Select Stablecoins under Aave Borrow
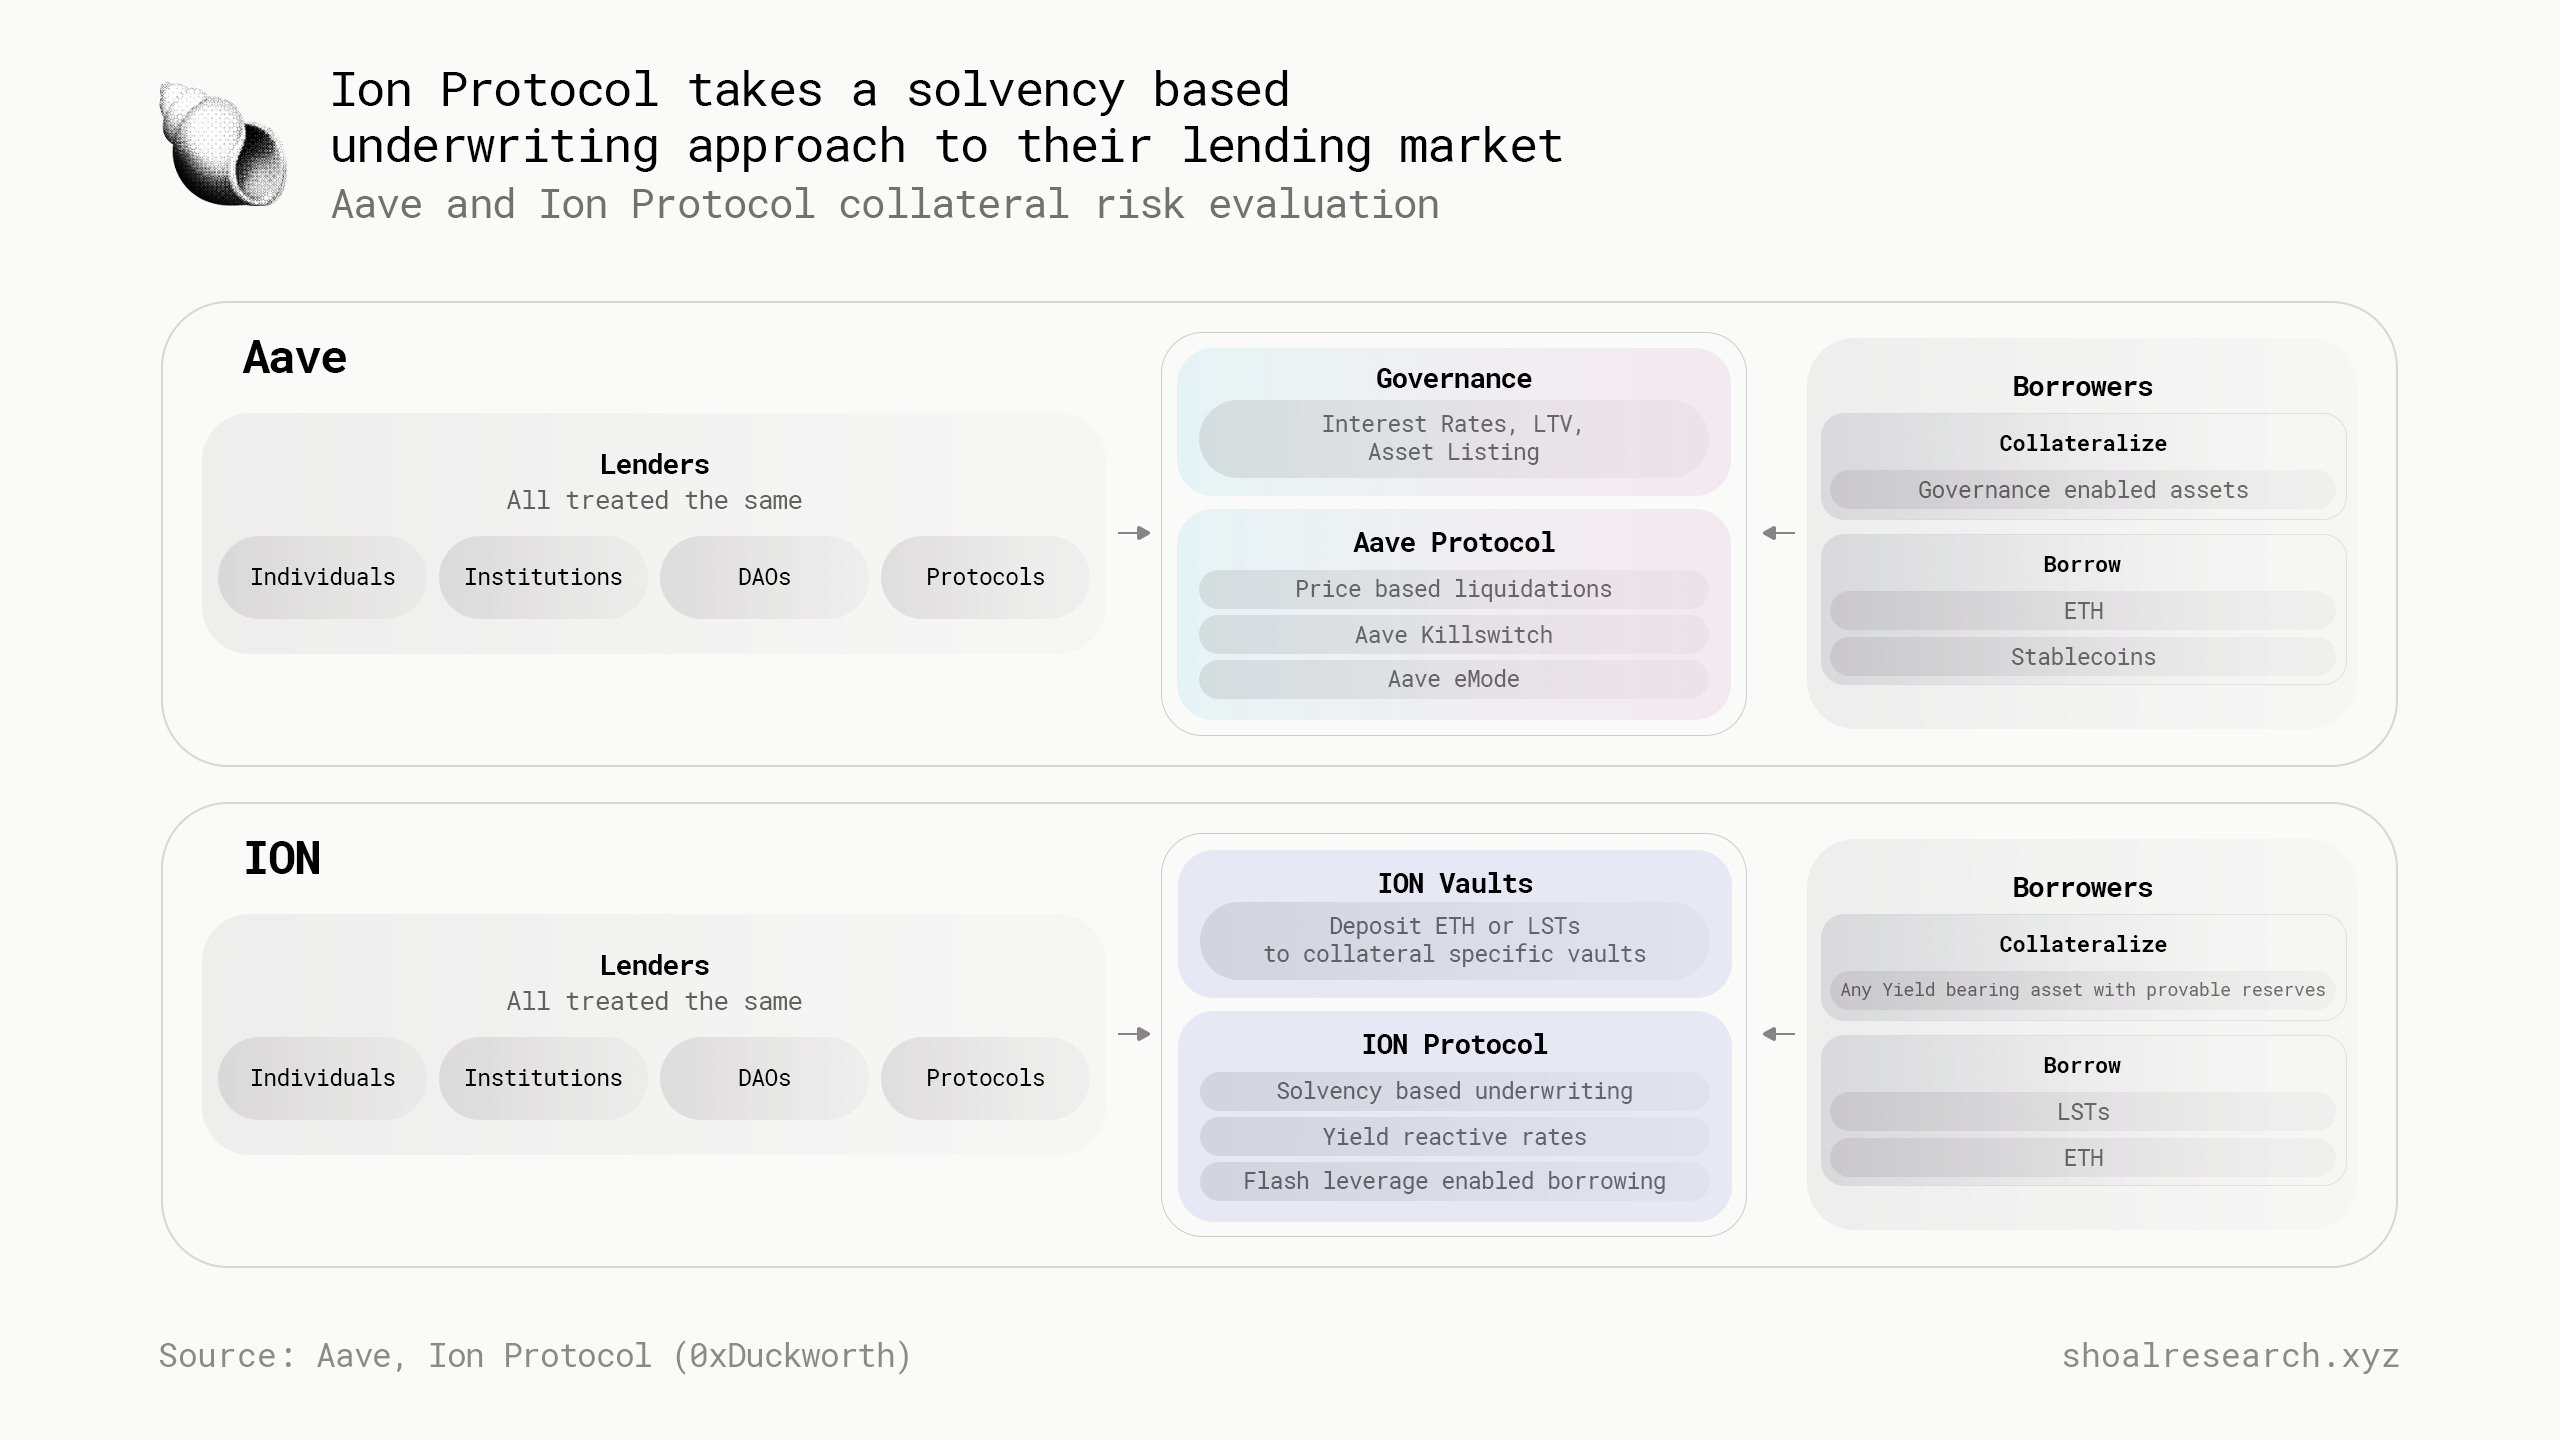 (x=2083, y=657)
